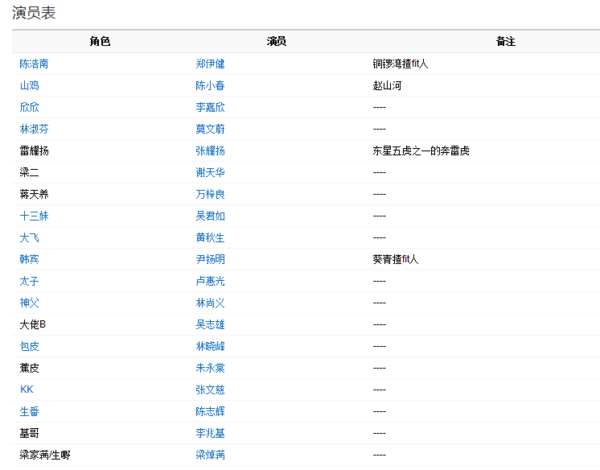The height and width of the screenshot is (470, 600).
Task: Follow the 十三妹 character link
Action: pyautogui.click(x=34, y=216)
